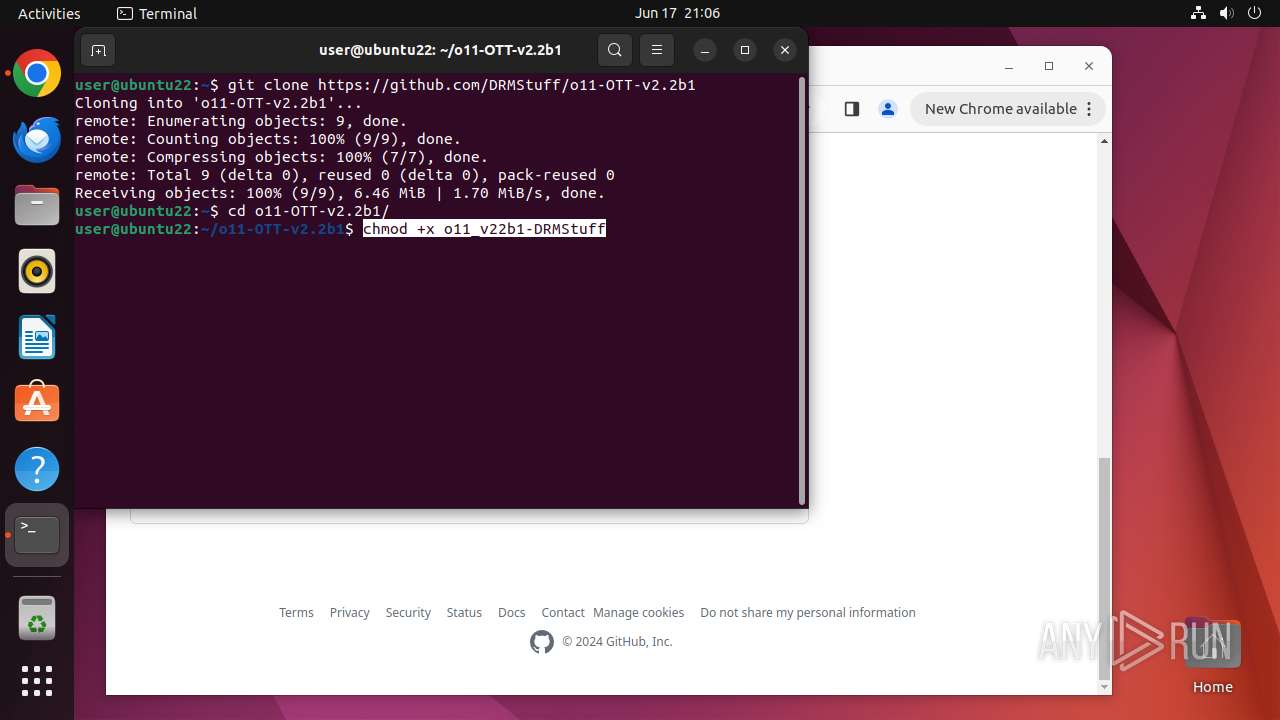Launch Thunderbird mail from the dock

tap(37, 140)
